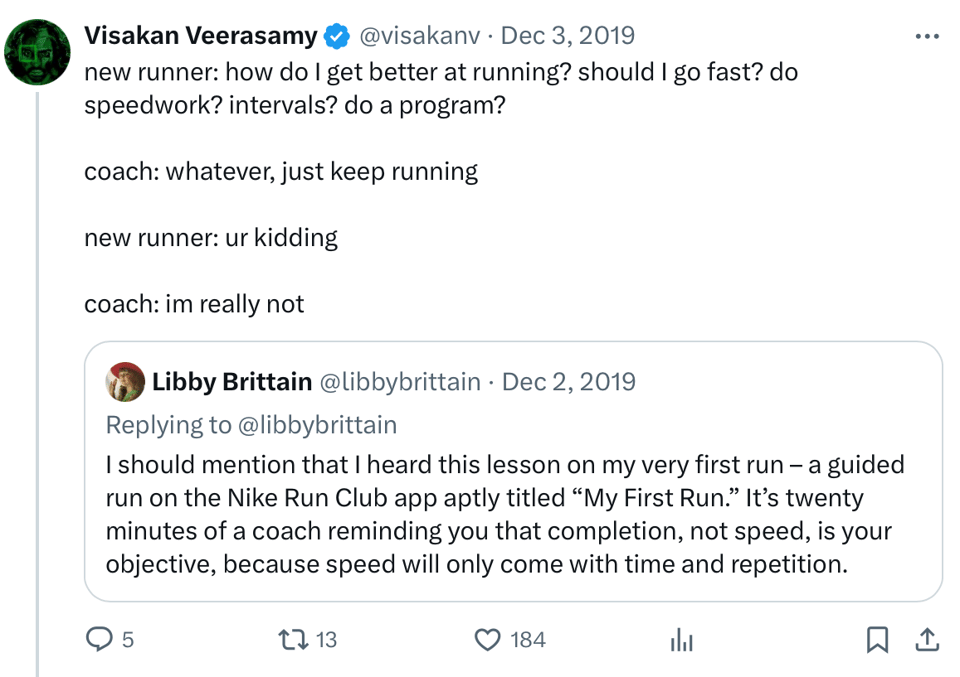This screenshot has width=960, height=677.
Task: Click the retweet arrows icon
Action: (x=293, y=640)
